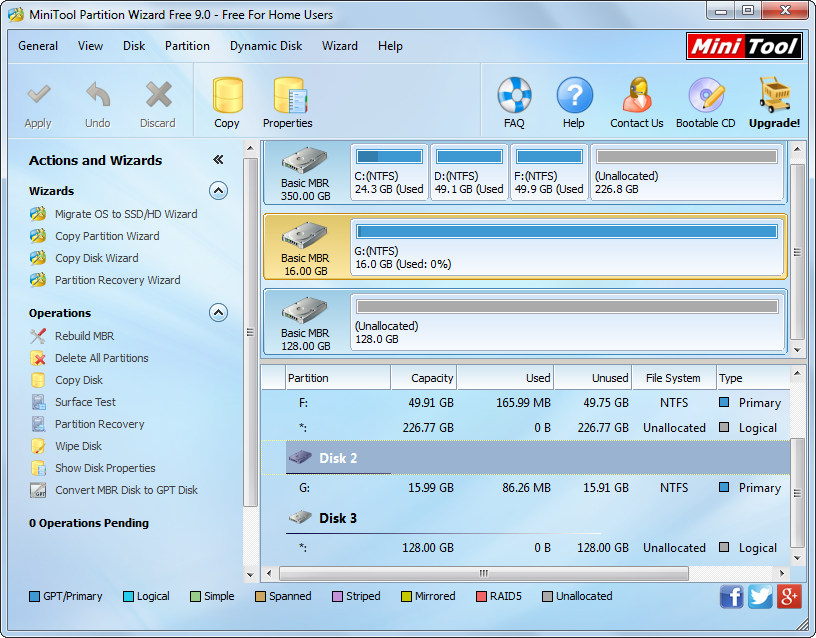Open the Facebook social icon
The height and width of the screenshot is (638, 816).
(x=732, y=596)
